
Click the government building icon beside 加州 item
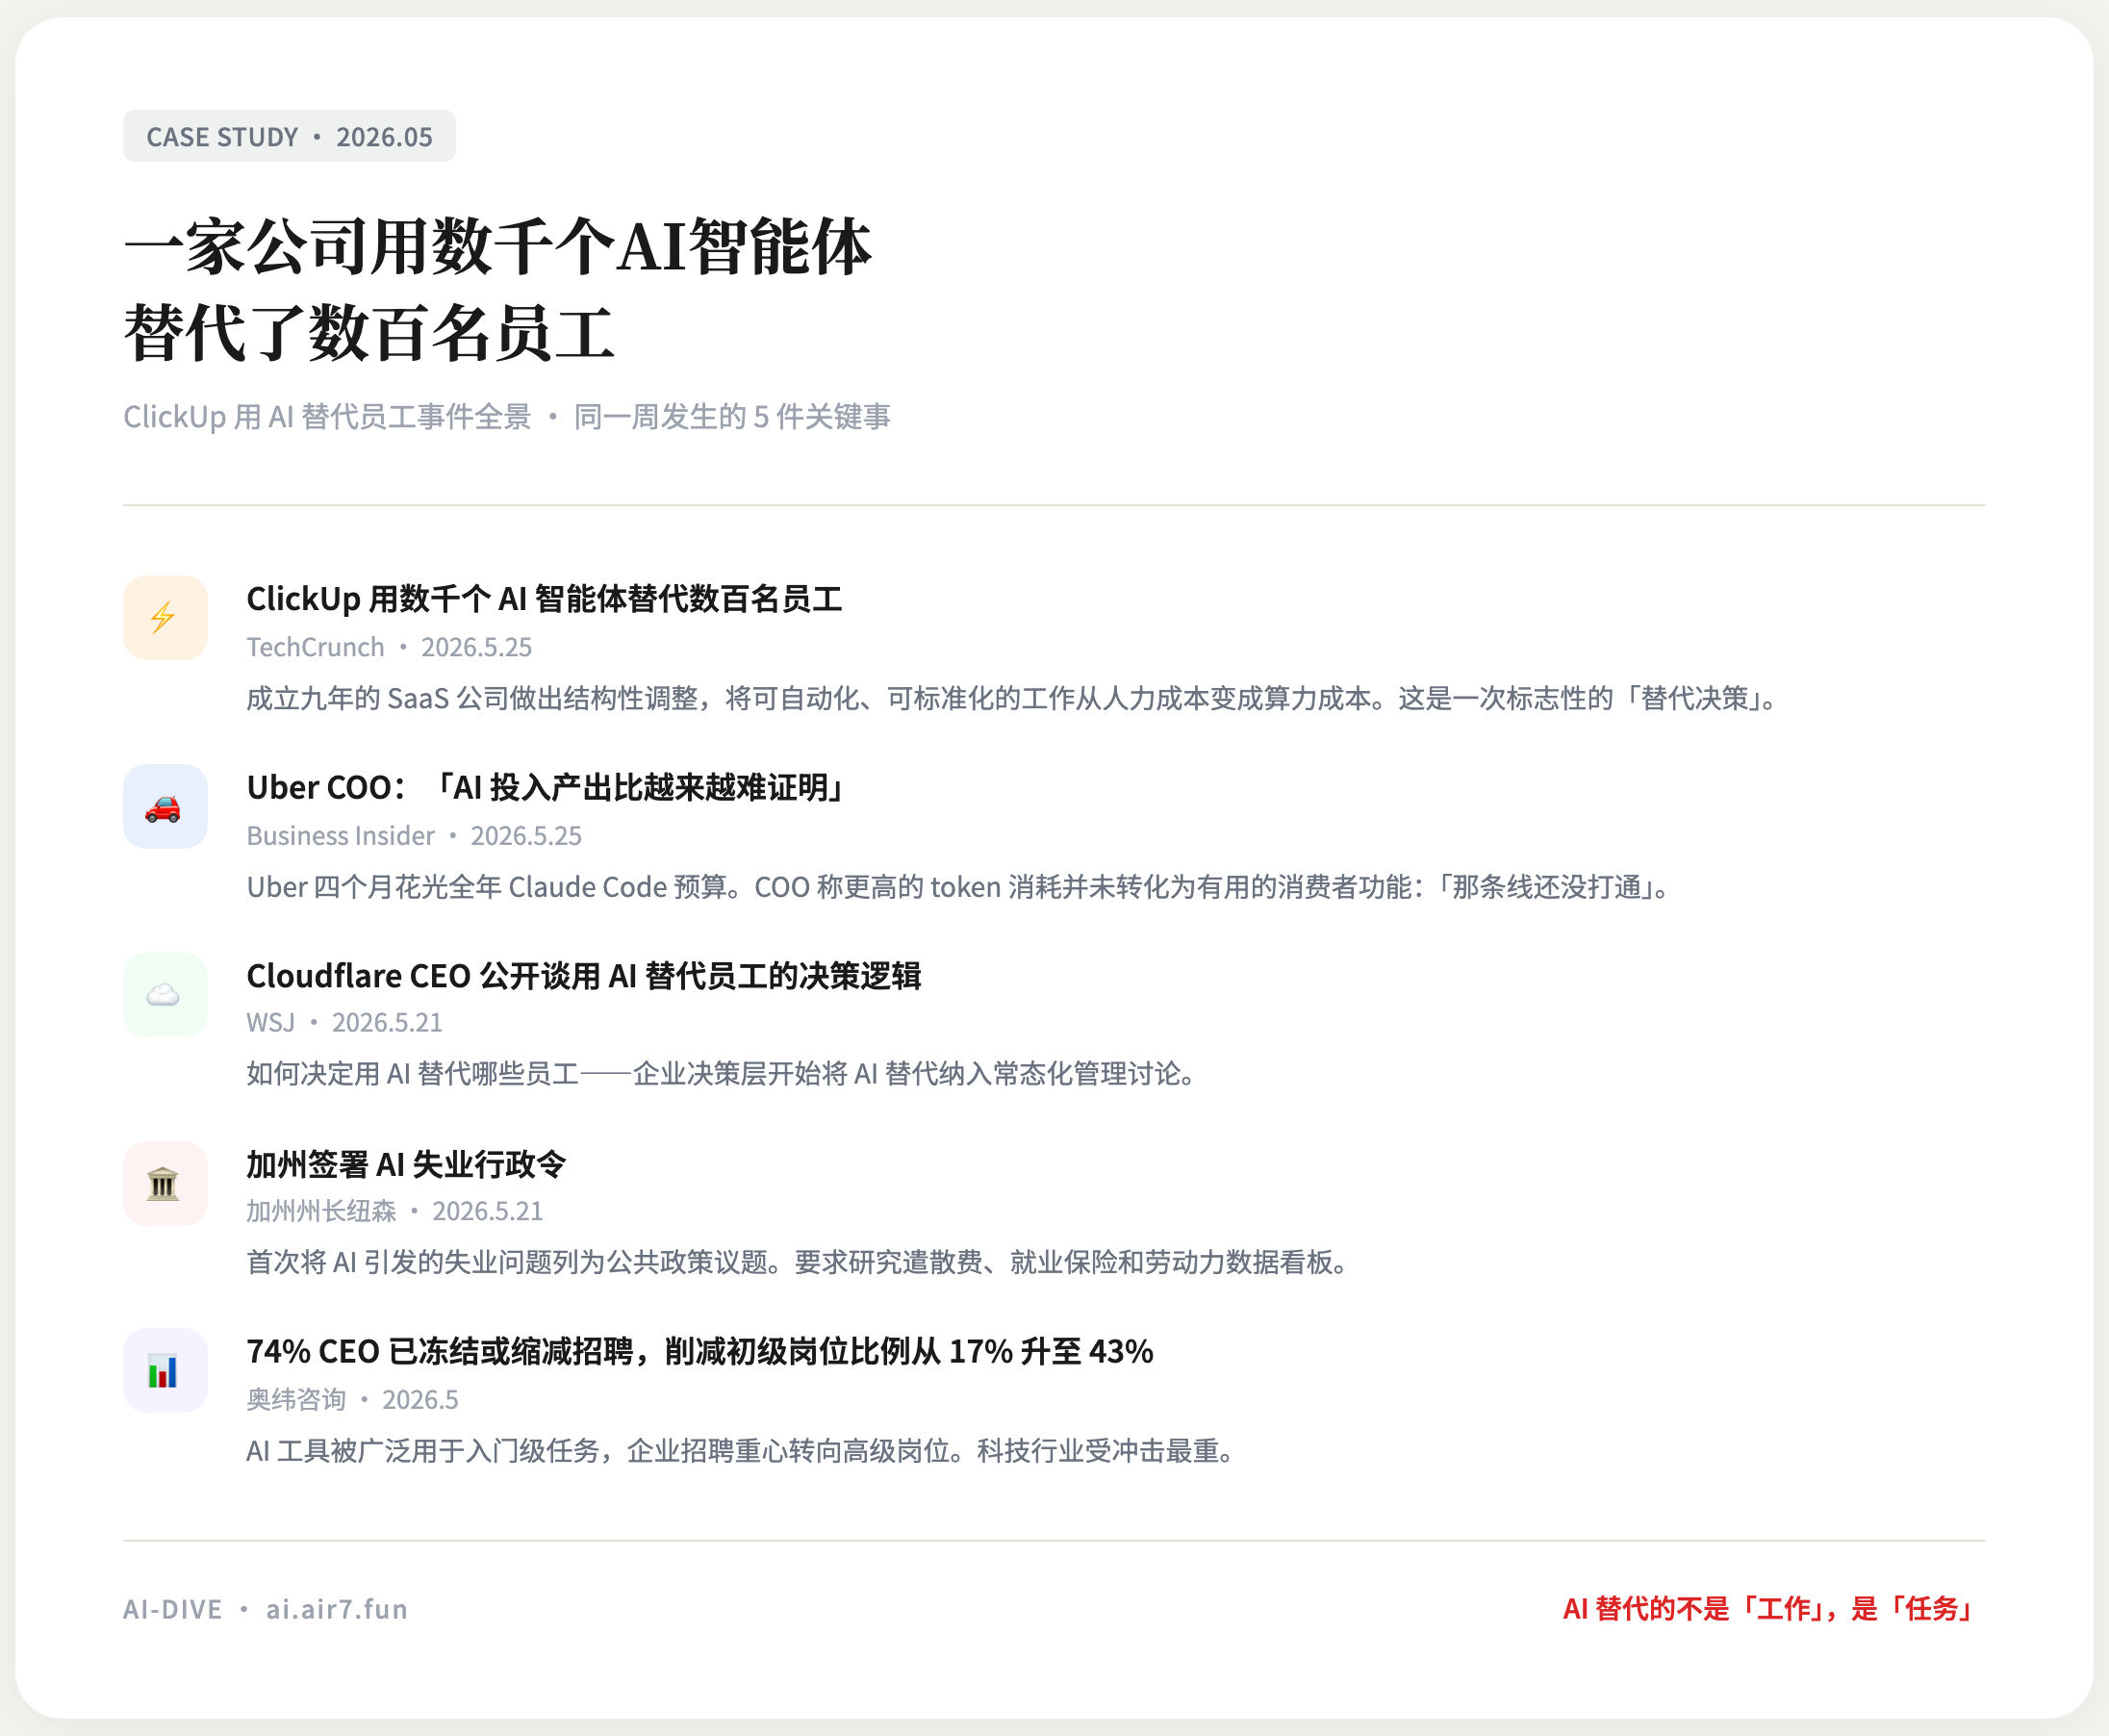165,1183
